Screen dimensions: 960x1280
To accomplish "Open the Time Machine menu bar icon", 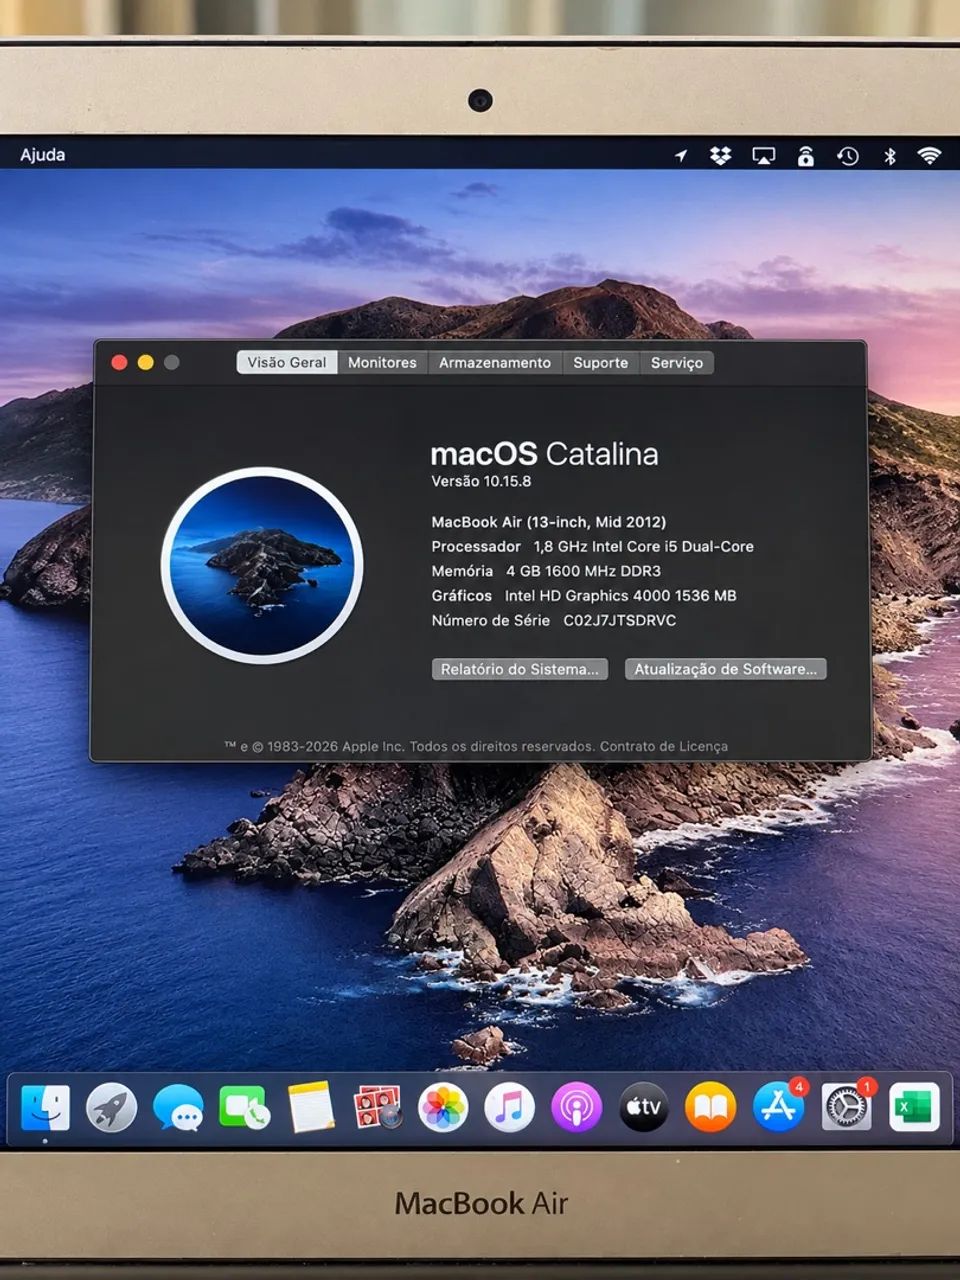I will point(848,156).
